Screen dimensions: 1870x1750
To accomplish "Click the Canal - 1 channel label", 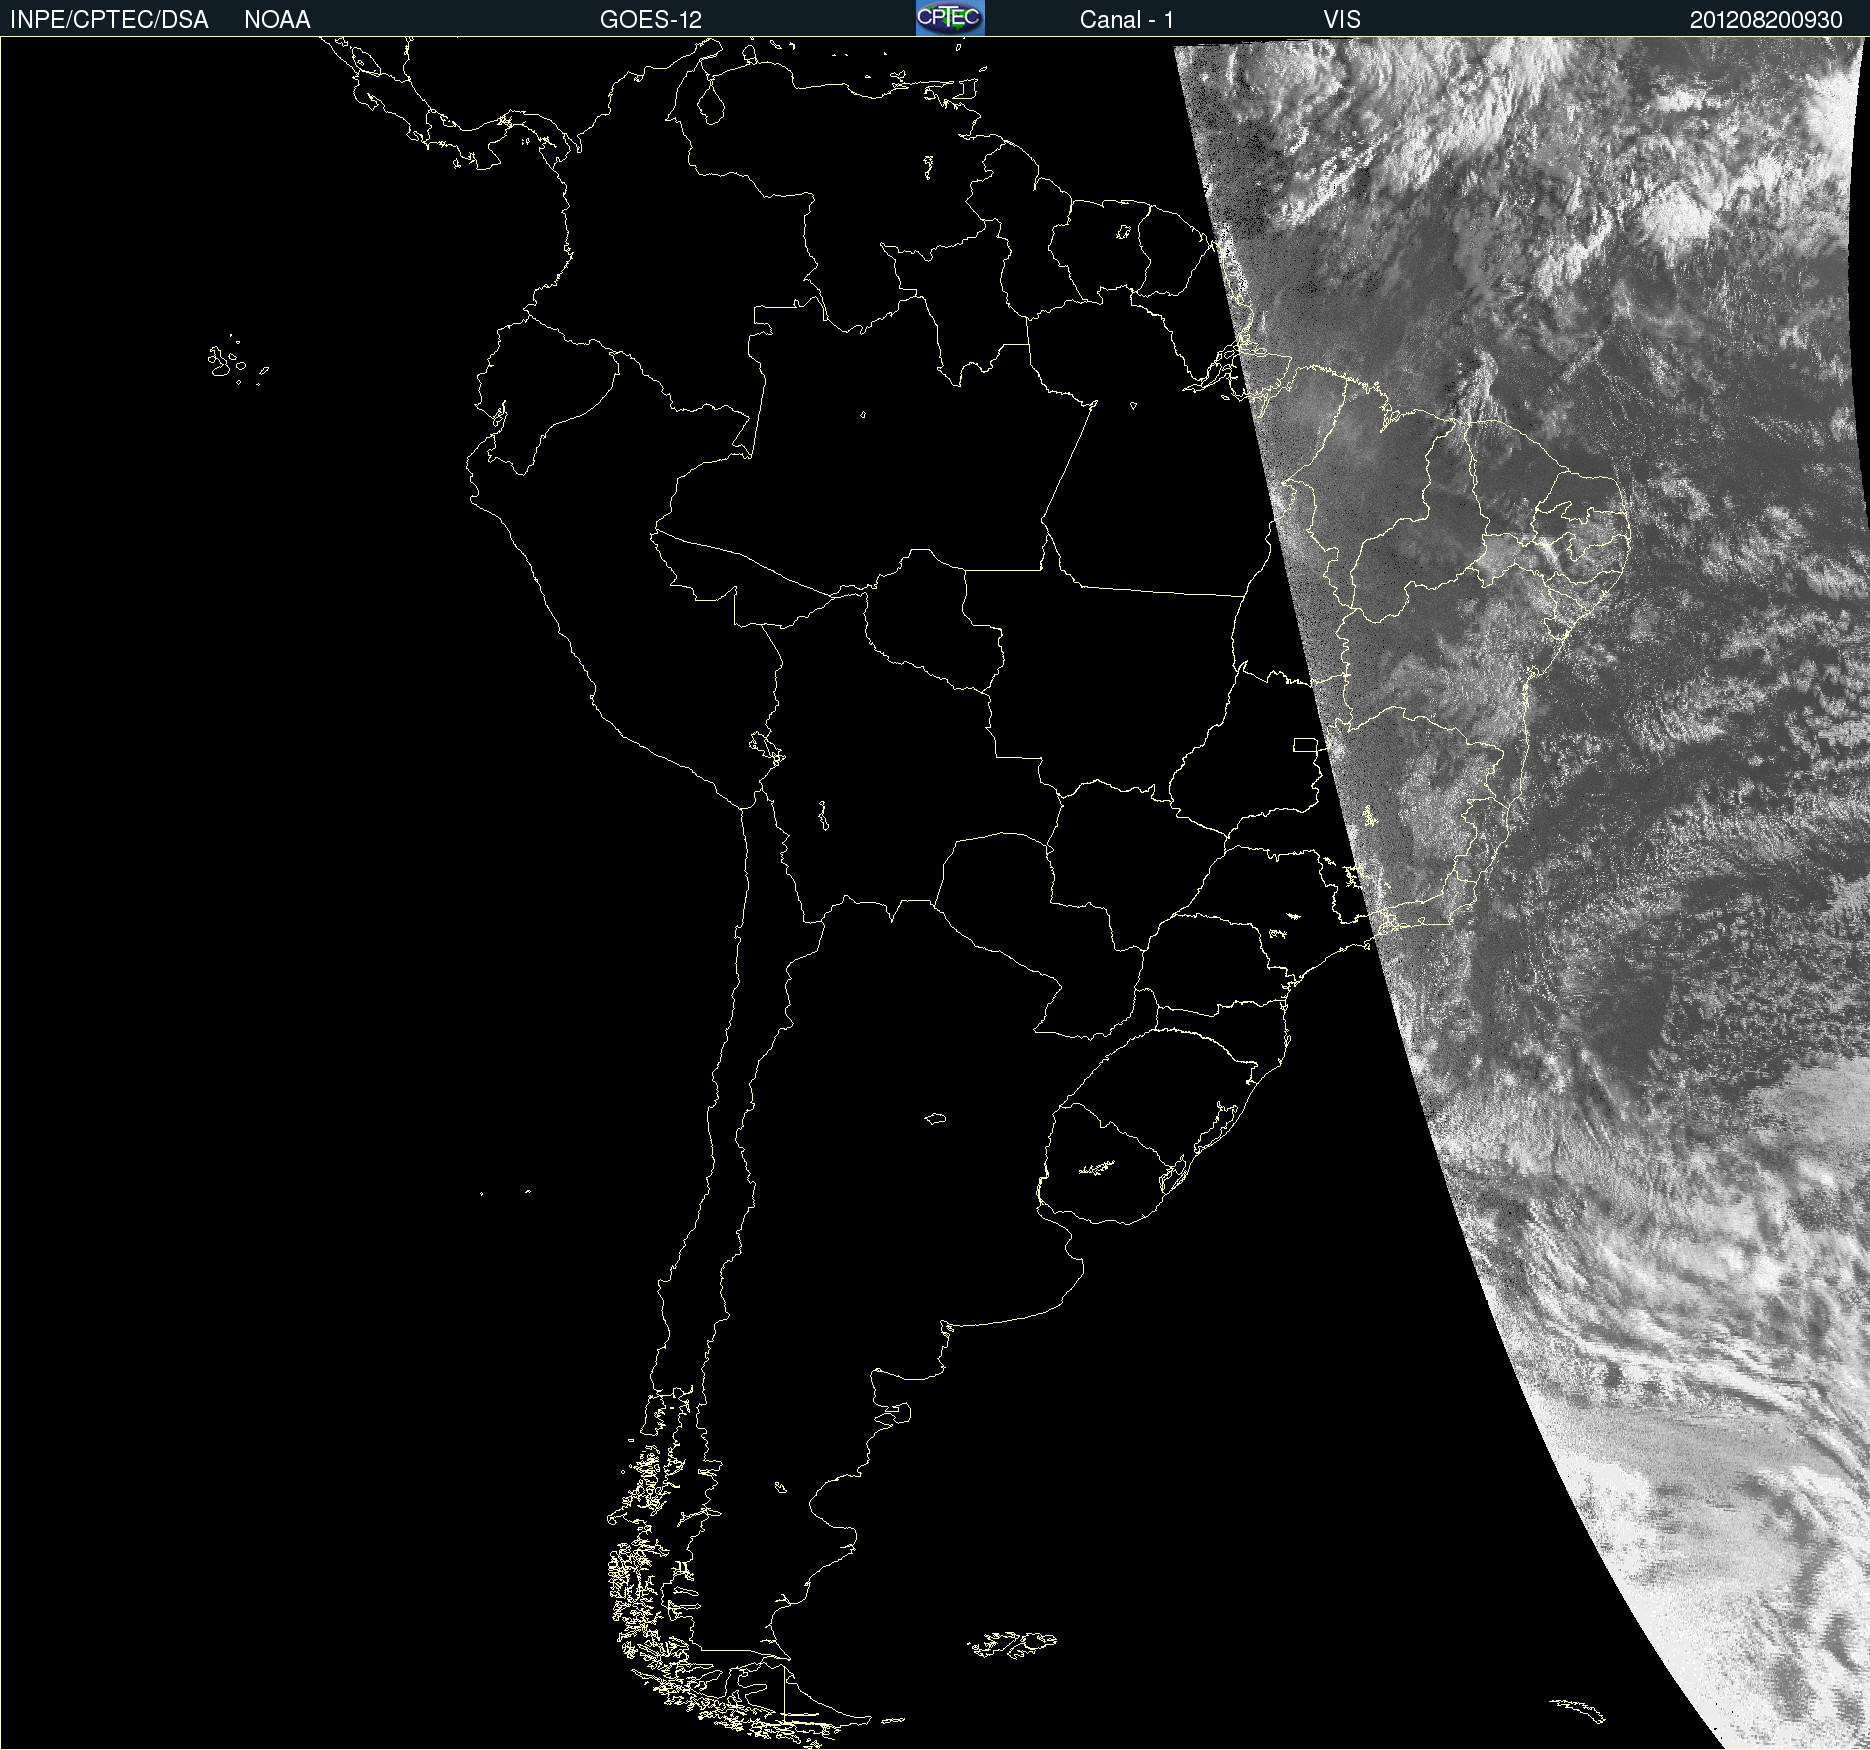I will [1127, 19].
